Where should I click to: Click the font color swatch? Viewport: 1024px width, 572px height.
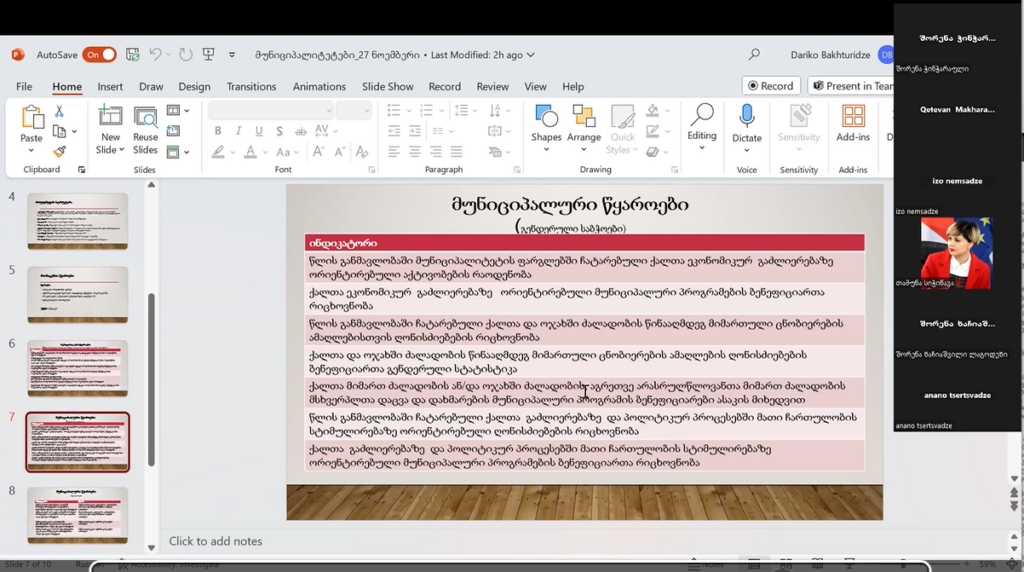[250, 153]
